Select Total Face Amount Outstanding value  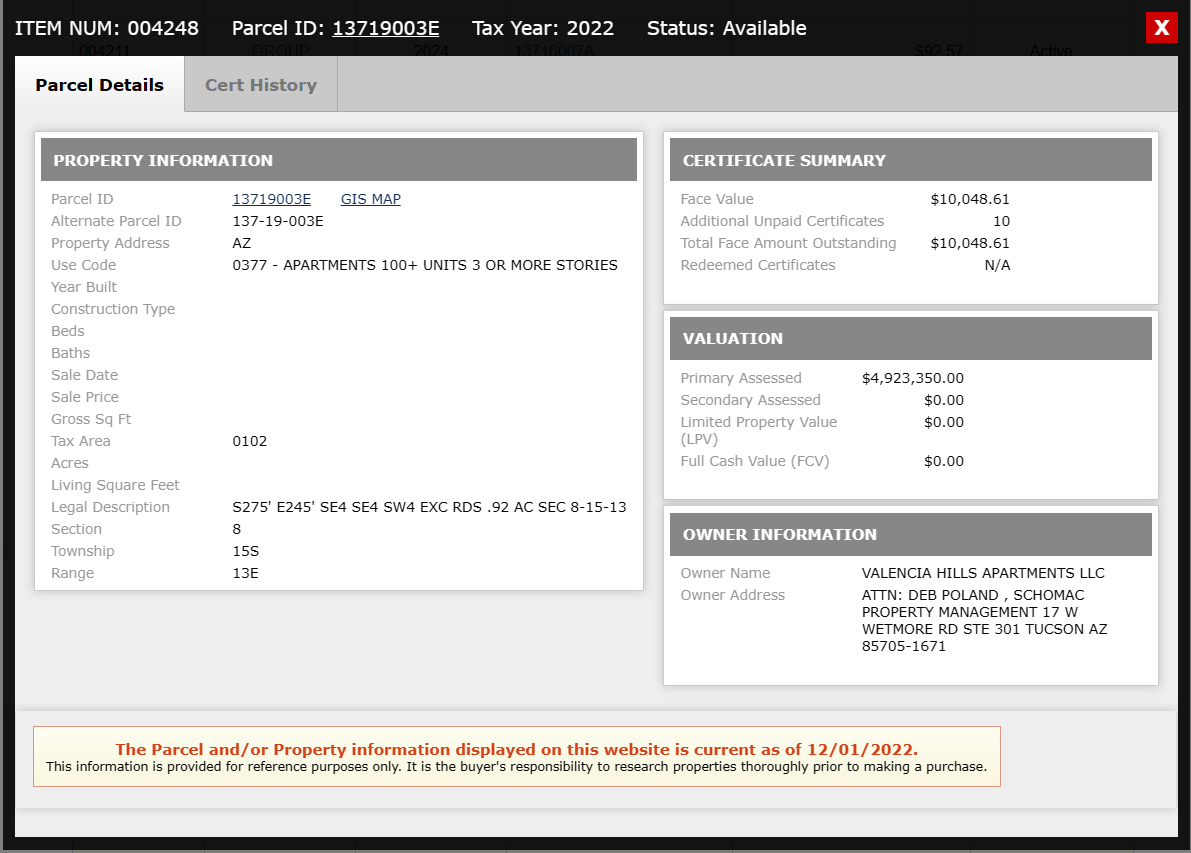970,243
